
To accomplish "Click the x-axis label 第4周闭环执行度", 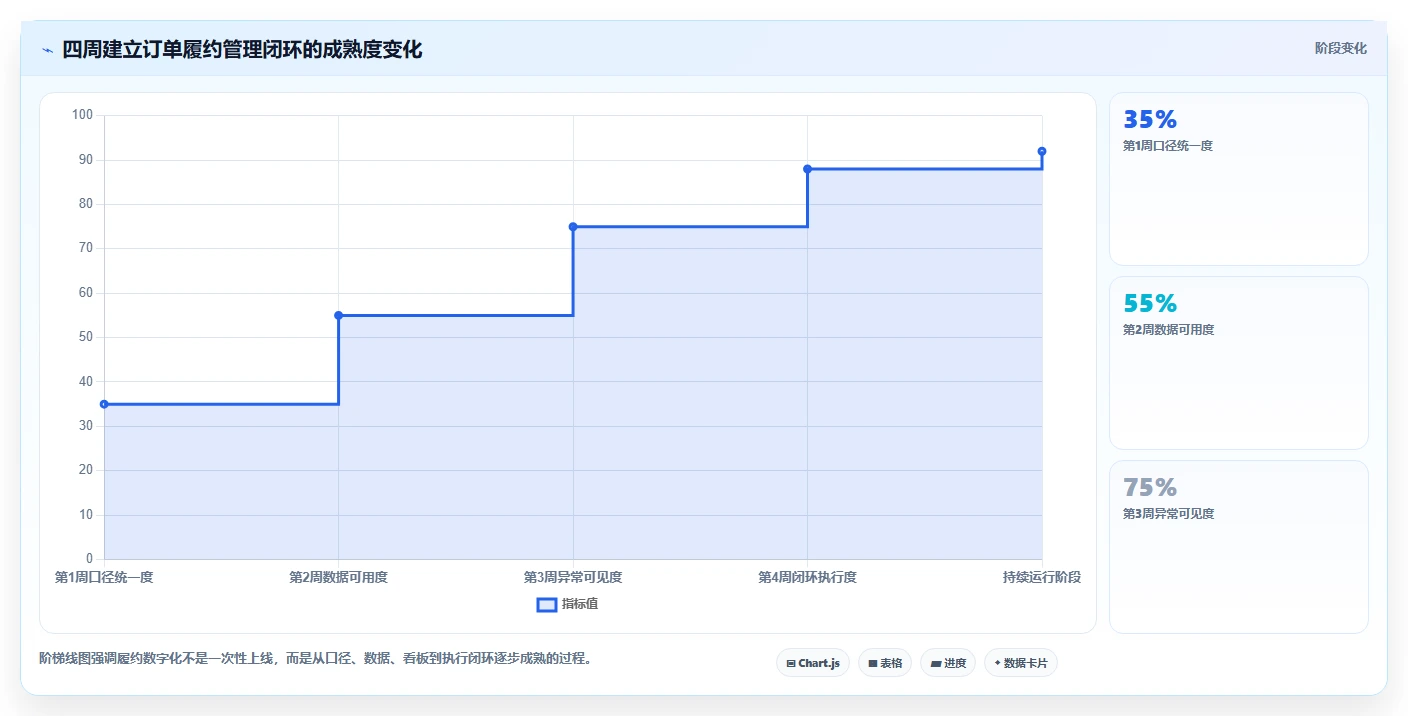I will [807, 577].
